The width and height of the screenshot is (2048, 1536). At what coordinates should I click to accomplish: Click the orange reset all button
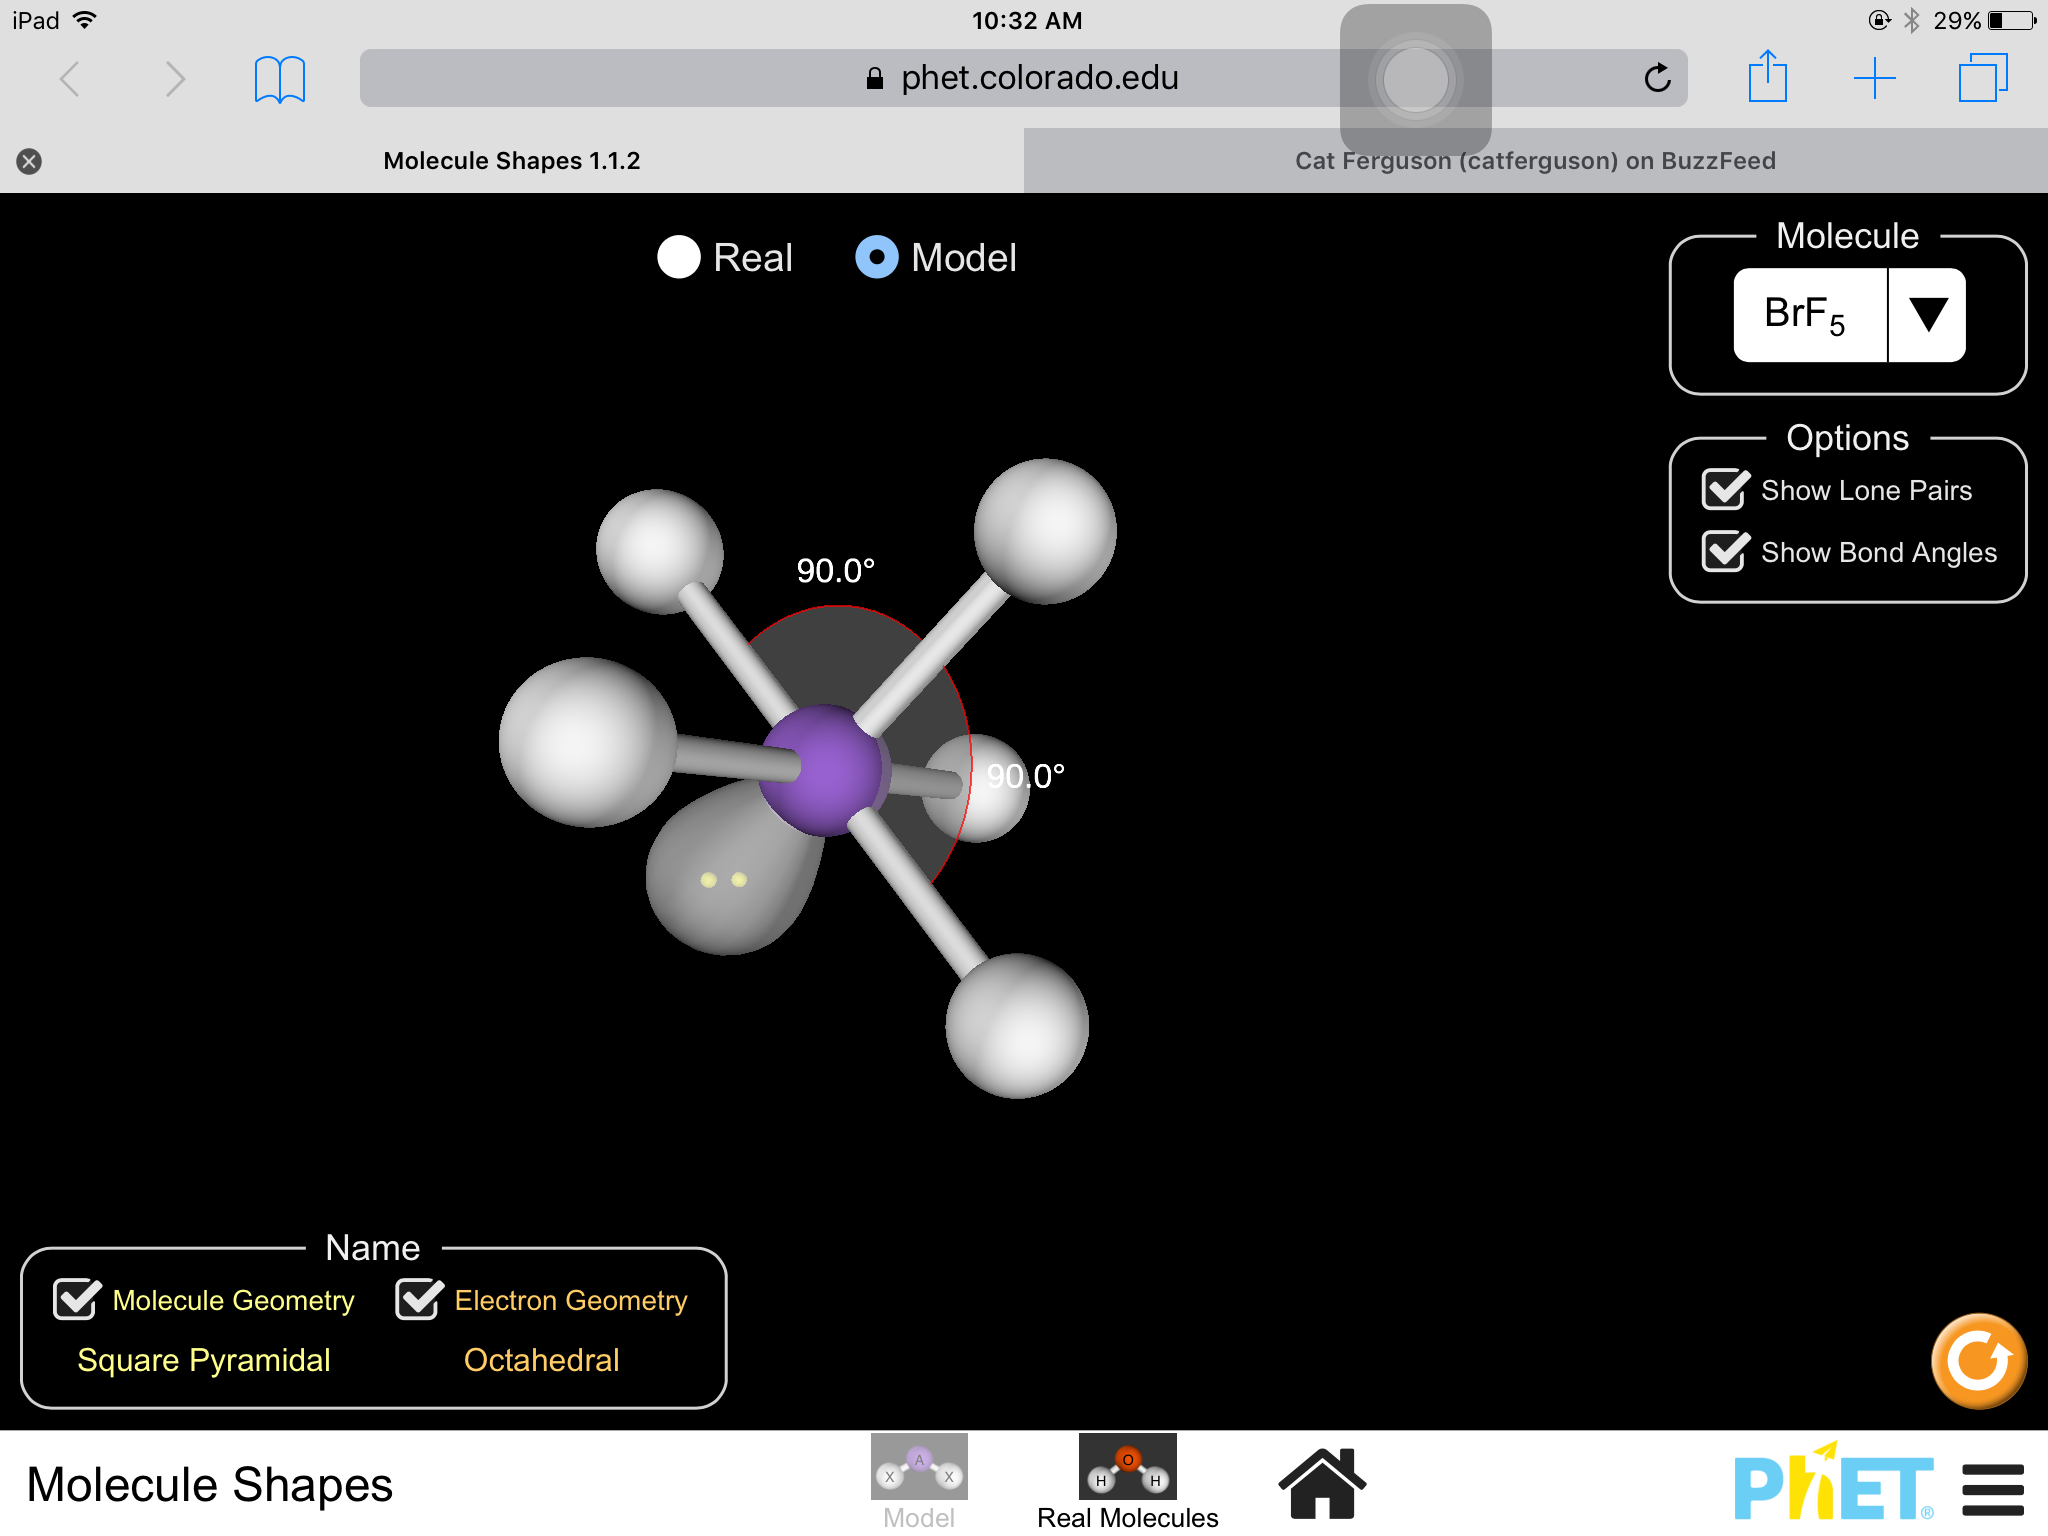click(1978, 1361)
